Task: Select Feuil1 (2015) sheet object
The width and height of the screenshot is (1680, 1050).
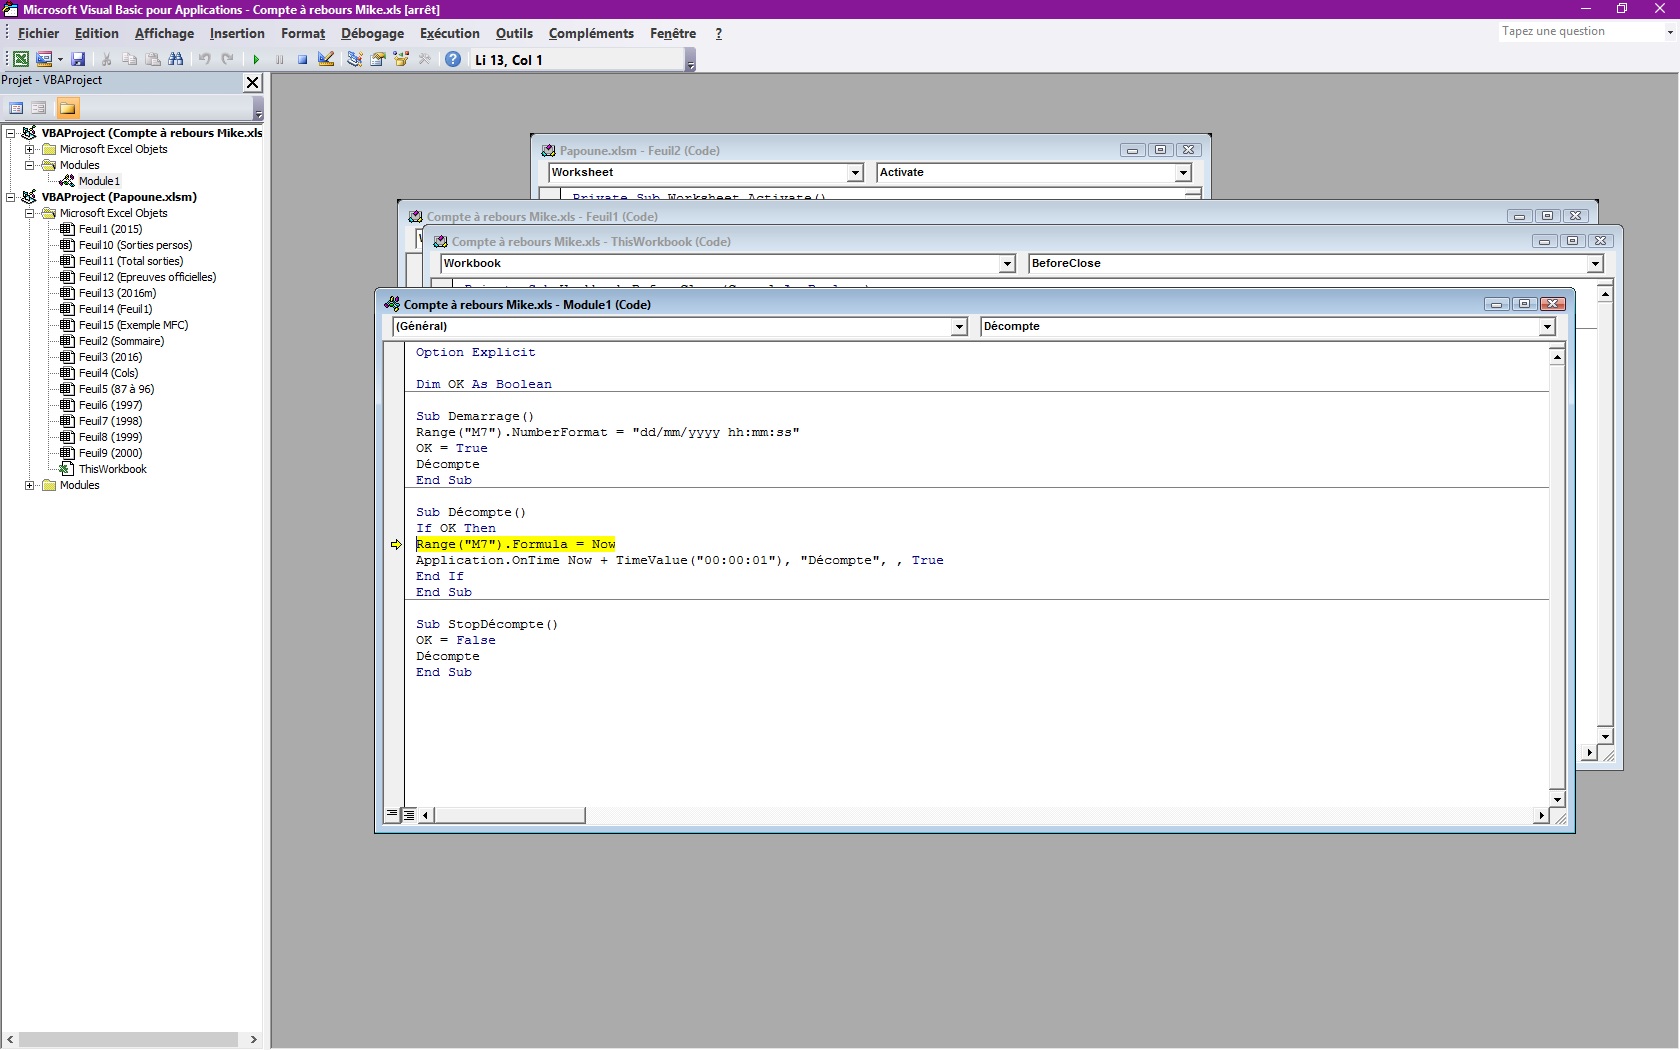Action: point(110,229)
